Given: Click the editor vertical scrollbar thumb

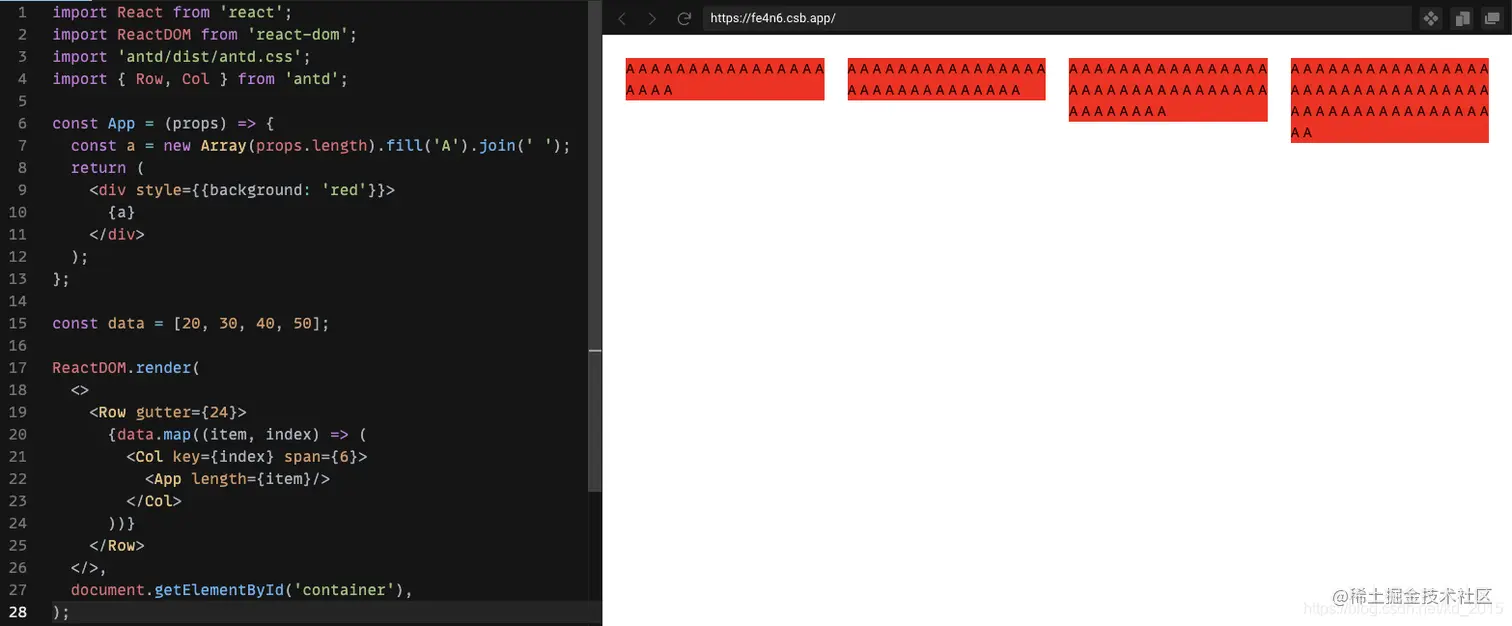Looking at the screenshot, I should coord(595,420).
